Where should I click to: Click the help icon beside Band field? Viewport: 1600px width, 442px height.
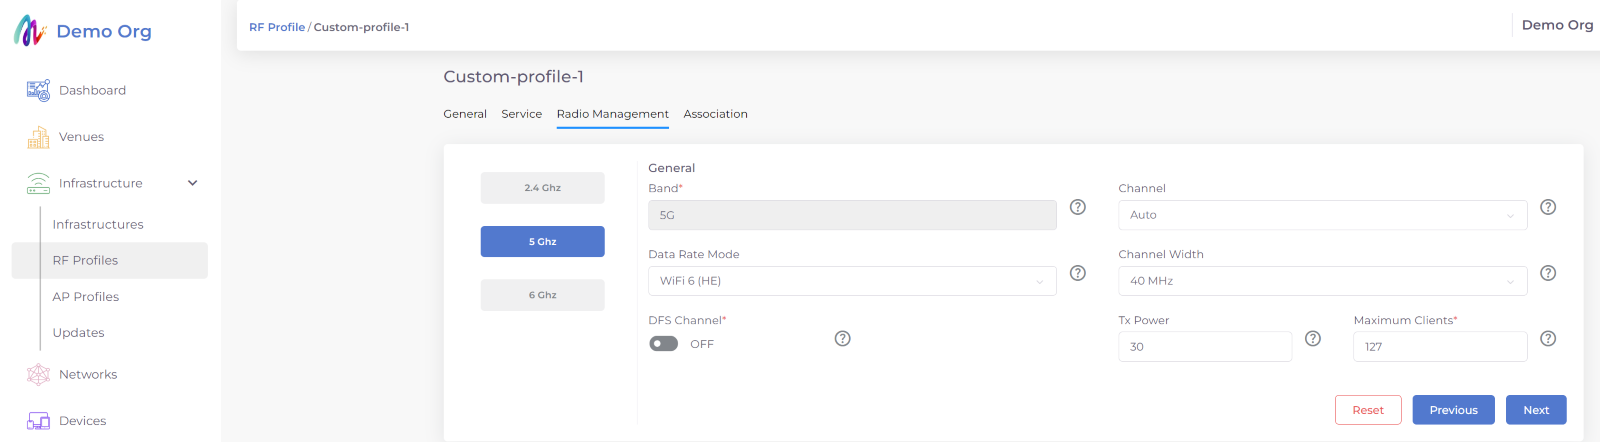[1078, 207]
